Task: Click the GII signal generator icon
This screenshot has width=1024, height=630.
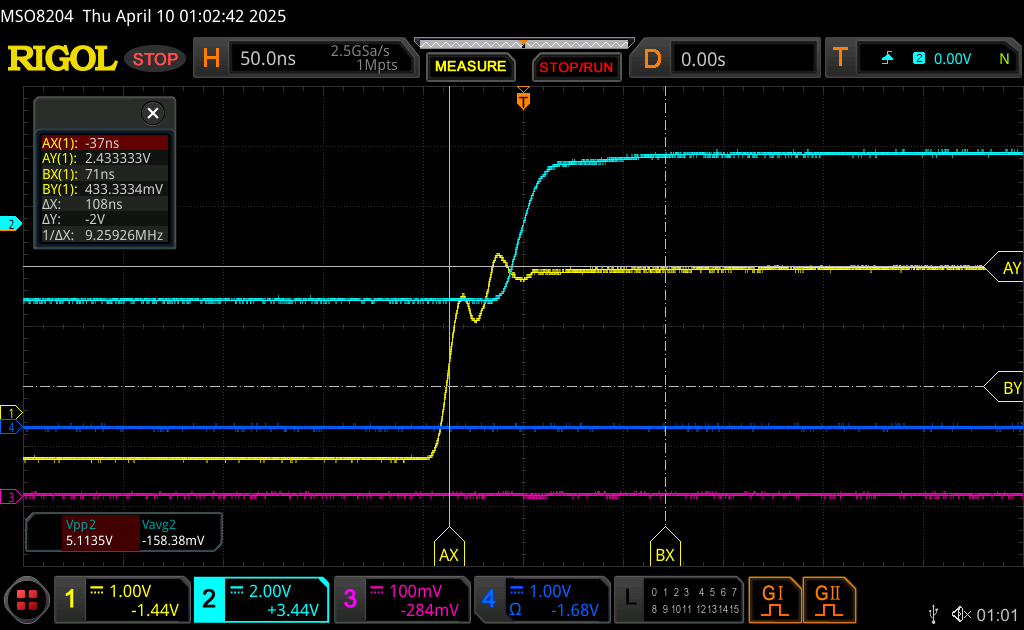Action: tap(826, 599)
